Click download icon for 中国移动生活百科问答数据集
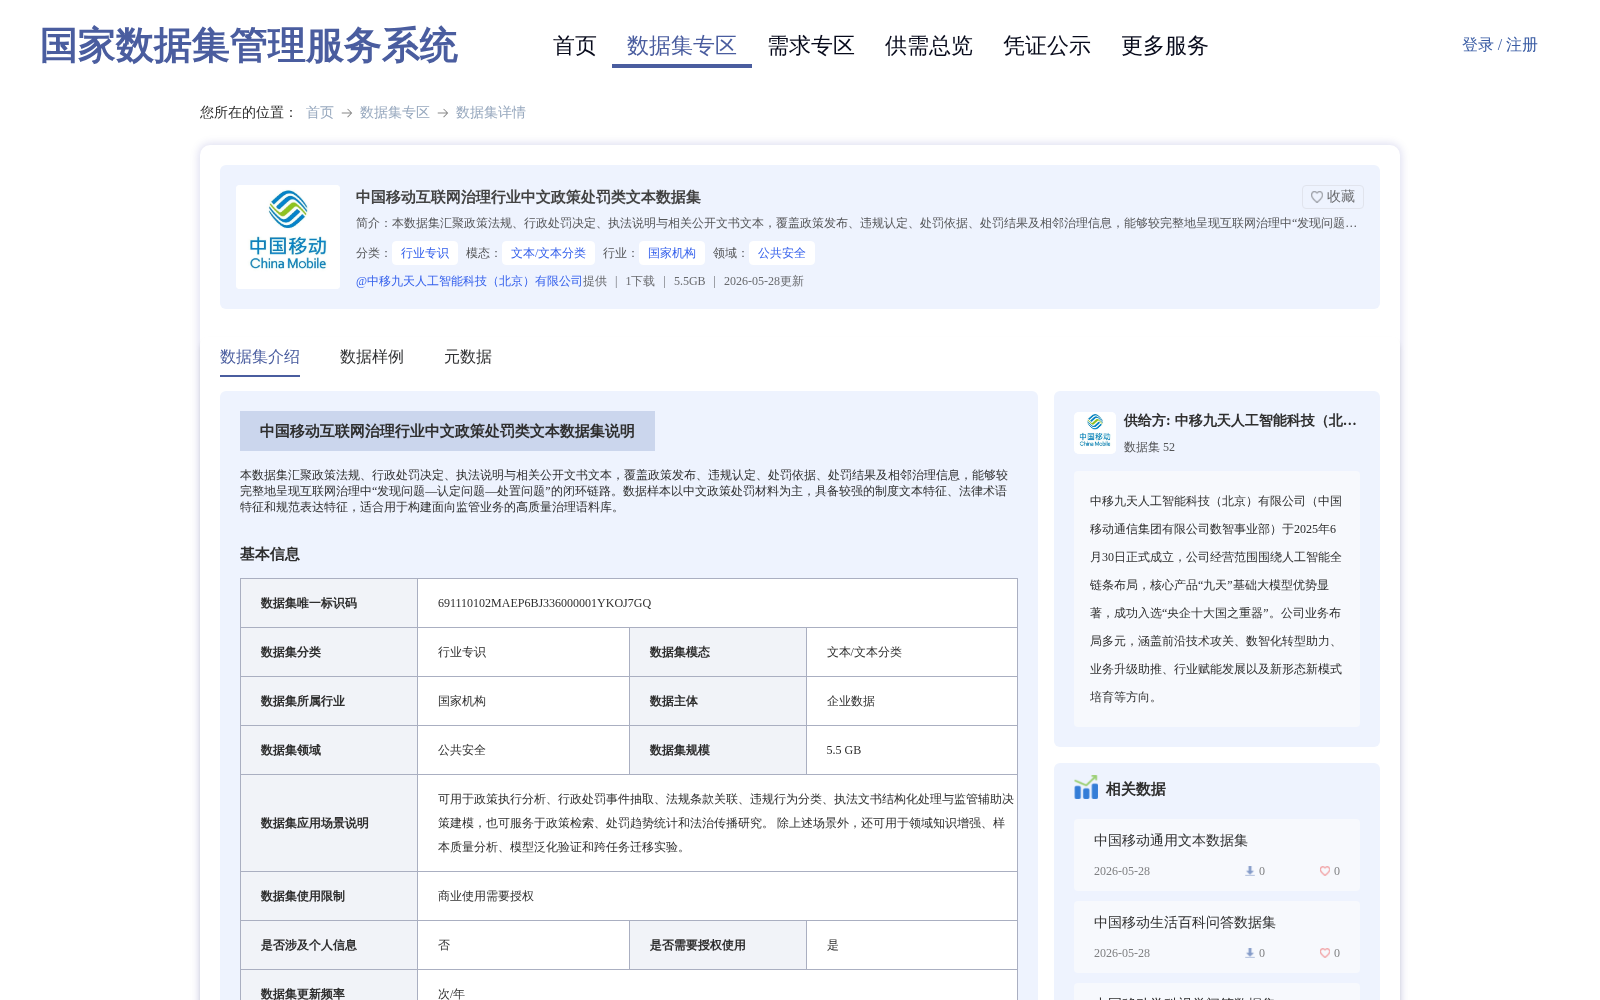 (x=1249, y=953)
